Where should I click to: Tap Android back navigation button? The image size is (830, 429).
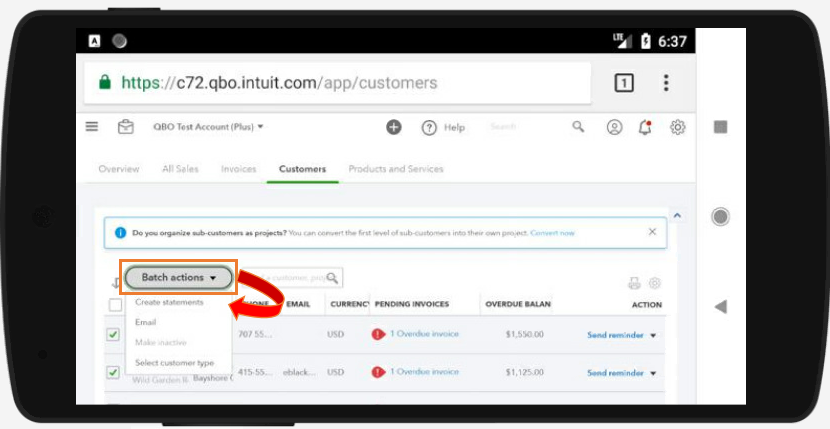click(720, 307)
